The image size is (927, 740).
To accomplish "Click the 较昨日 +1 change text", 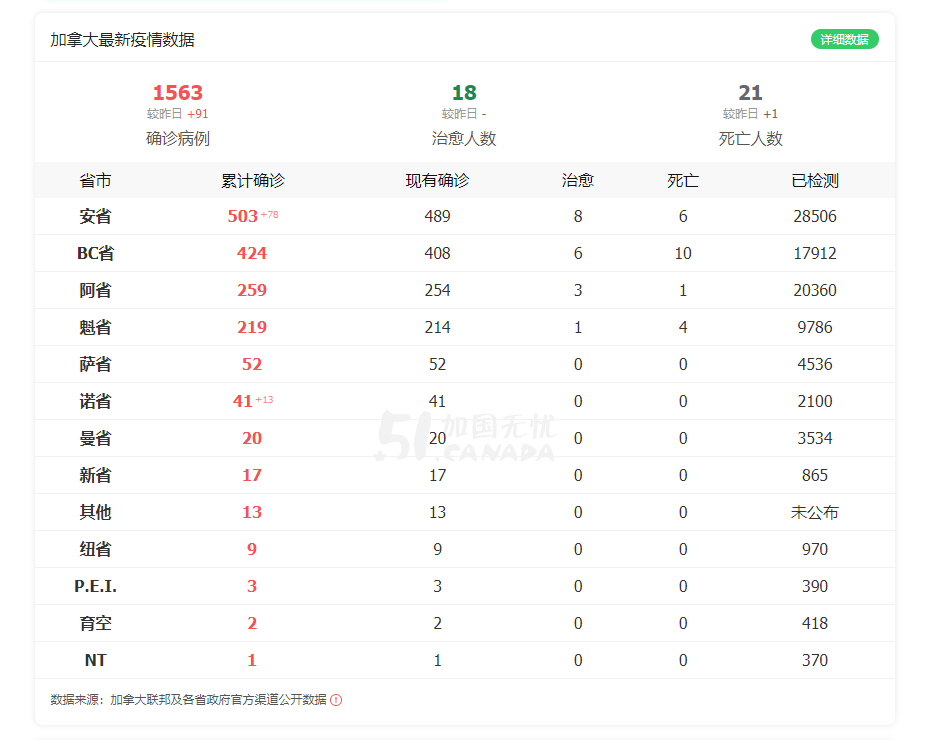I will point(750,113).
